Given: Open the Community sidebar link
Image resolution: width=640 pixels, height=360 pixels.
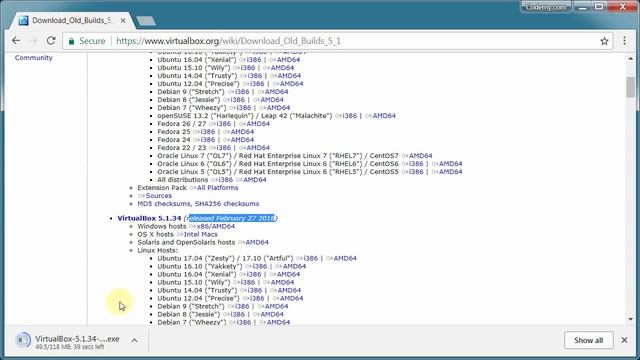Looking at the screenshot, I should click(x=33, y=58).
